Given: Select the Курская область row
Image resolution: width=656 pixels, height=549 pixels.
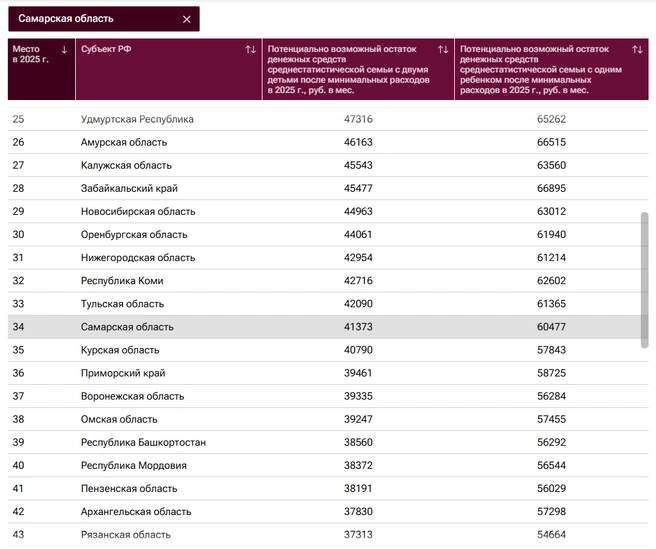Looking at the screenshot, I should tap(328, 350).
